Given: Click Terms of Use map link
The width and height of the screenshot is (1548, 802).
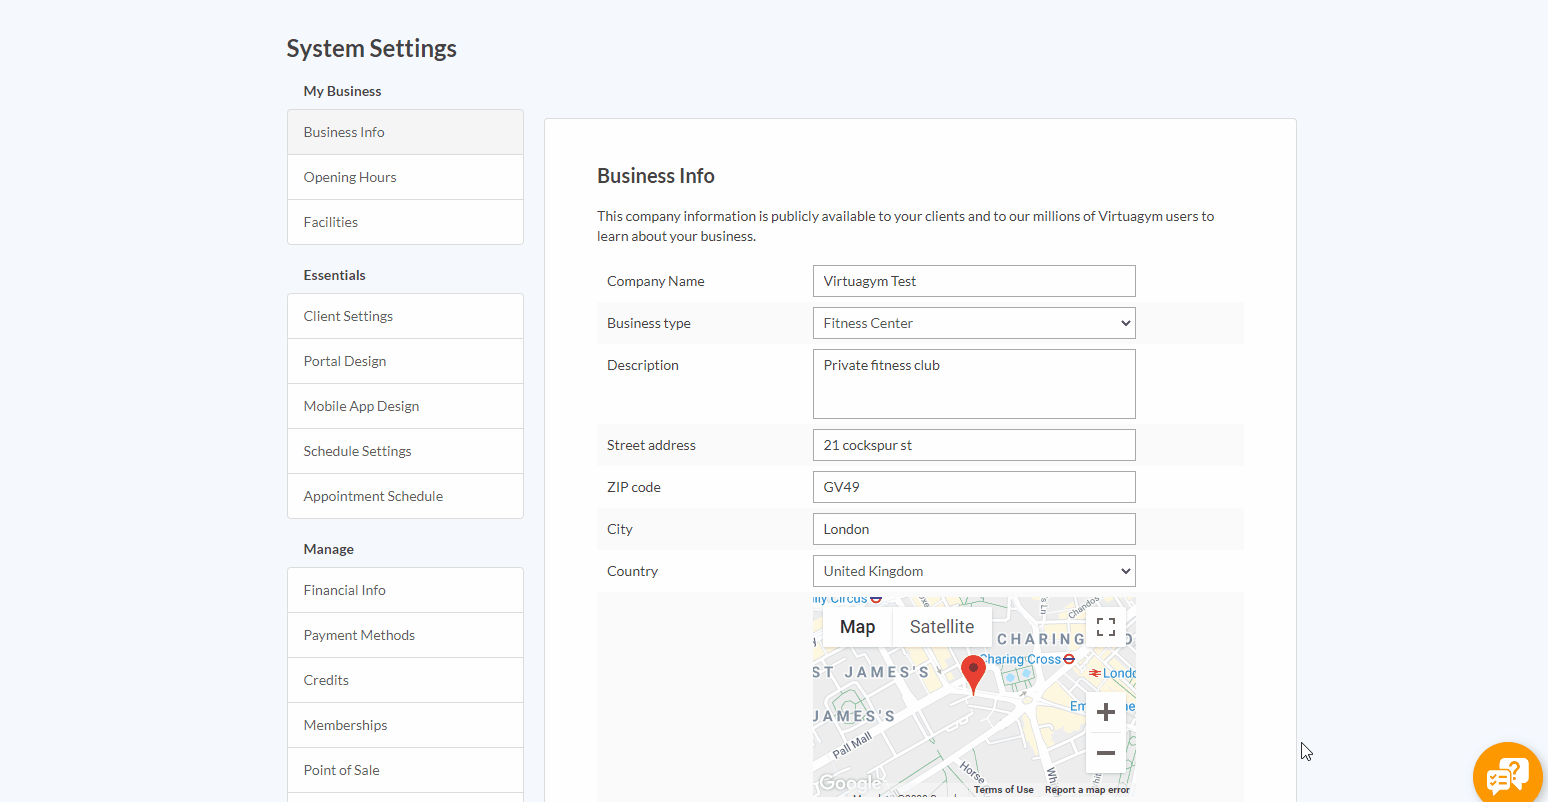Looking at the screenshot, I should click(x=1004, y=790).
